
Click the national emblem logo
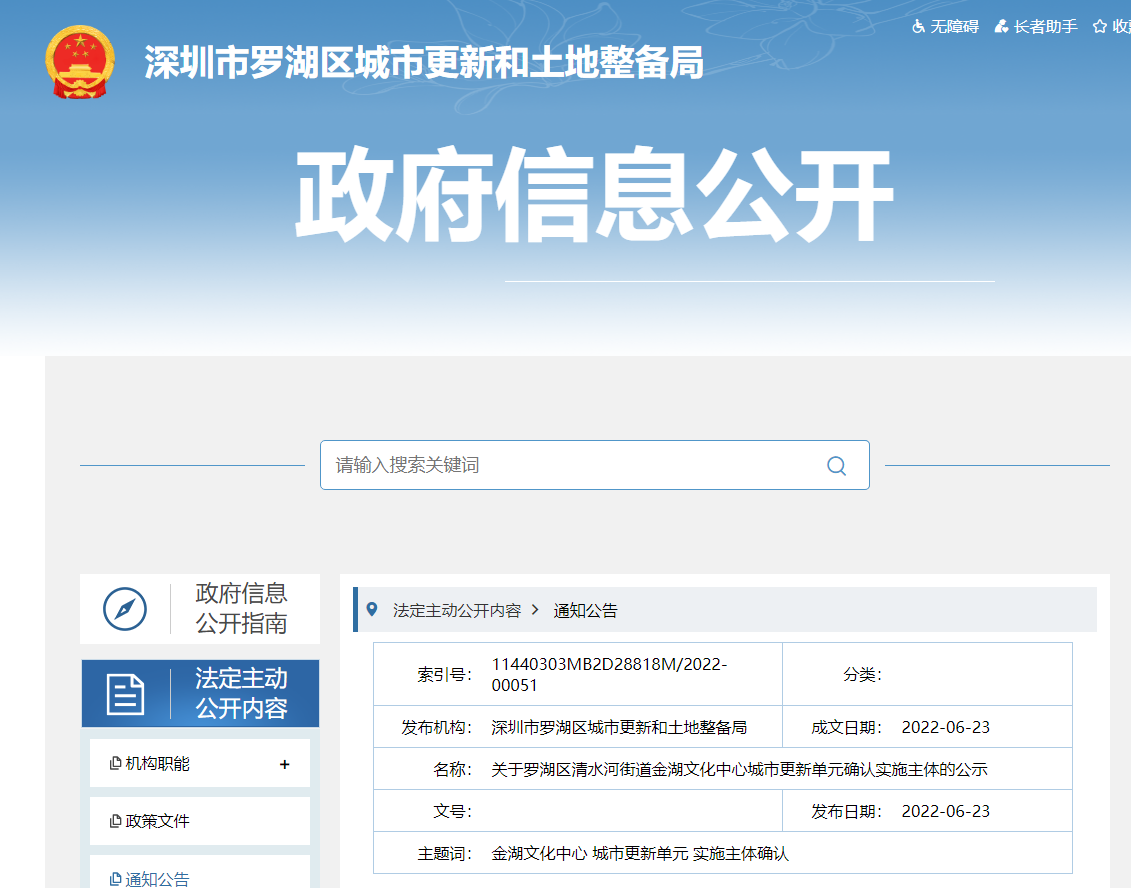point(80,62)
